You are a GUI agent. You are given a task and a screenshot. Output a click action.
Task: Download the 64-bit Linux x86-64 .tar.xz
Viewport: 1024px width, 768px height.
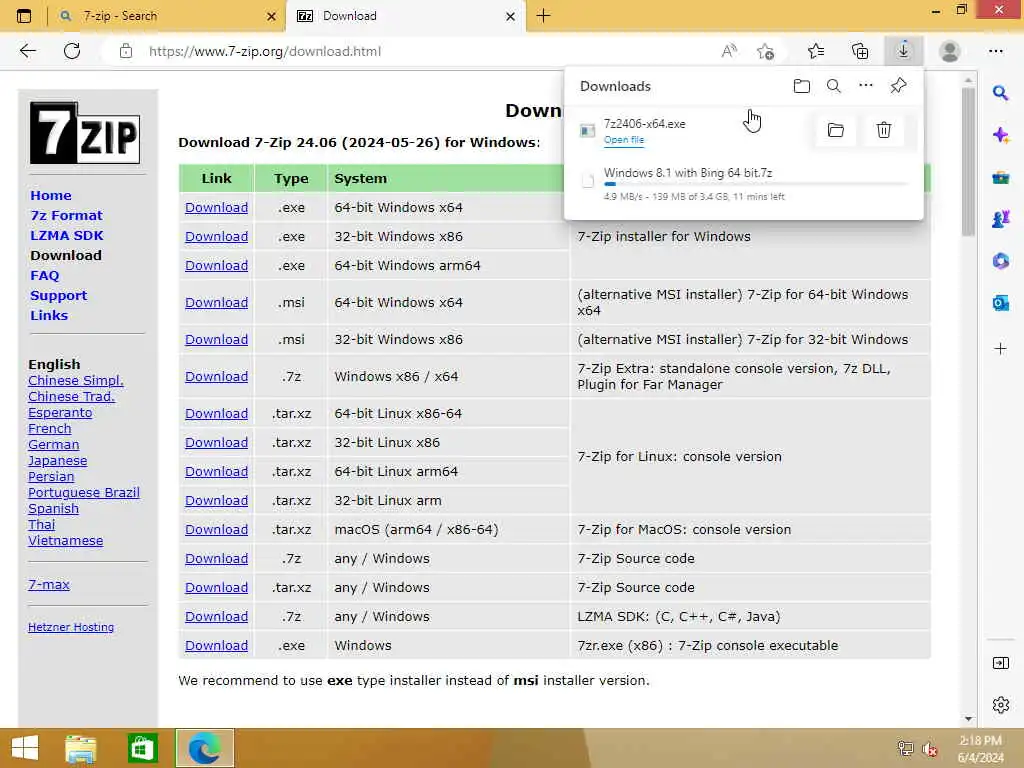point(216,413)
